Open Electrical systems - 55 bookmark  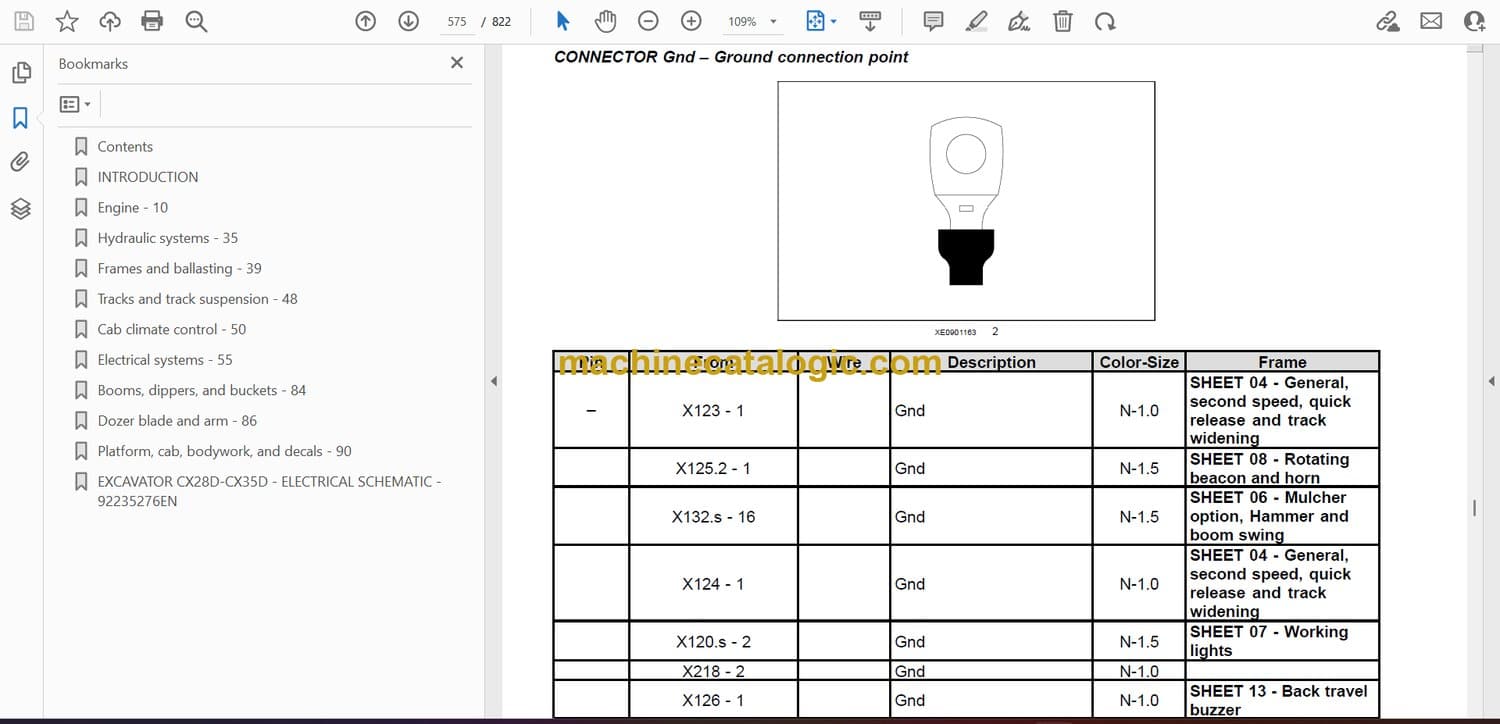[x=165, y=360]
